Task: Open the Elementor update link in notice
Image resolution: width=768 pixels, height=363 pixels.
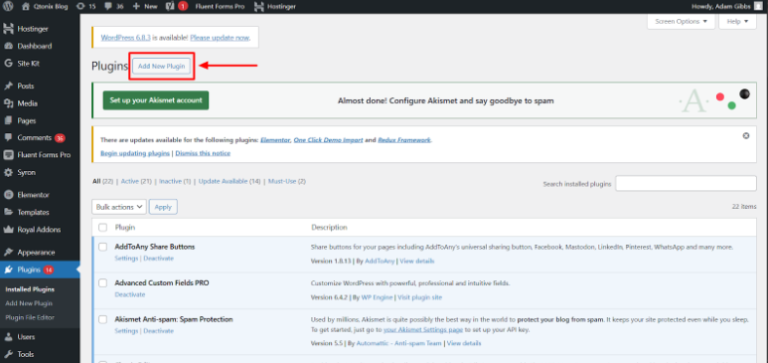Action: [275, 140]
